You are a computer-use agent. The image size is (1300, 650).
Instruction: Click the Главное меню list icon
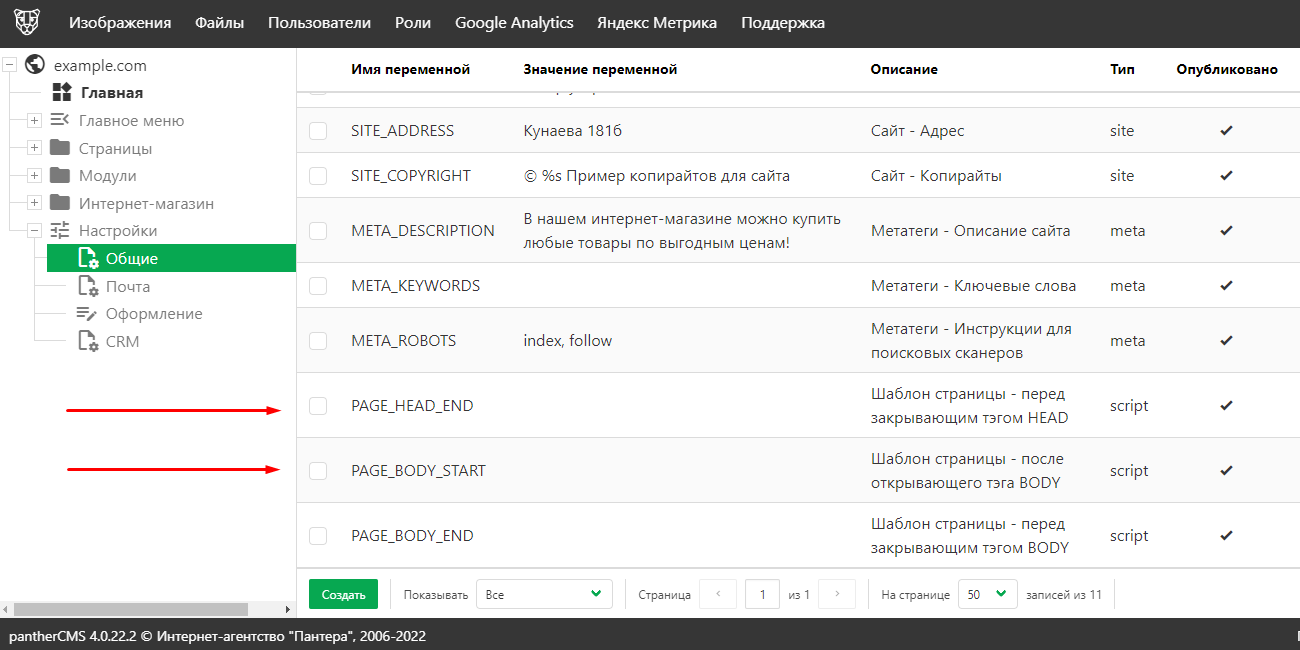pyautogui.click(x=60, y=120)
